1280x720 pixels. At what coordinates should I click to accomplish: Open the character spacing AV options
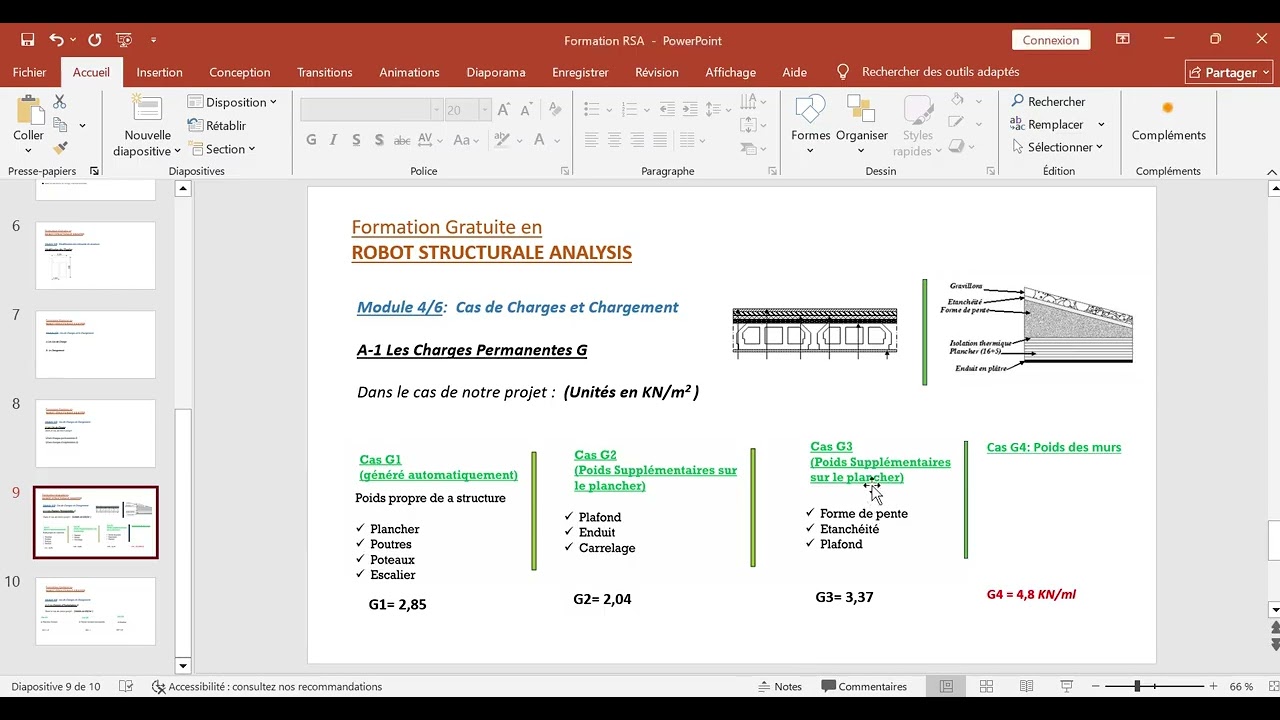(430, 140)
